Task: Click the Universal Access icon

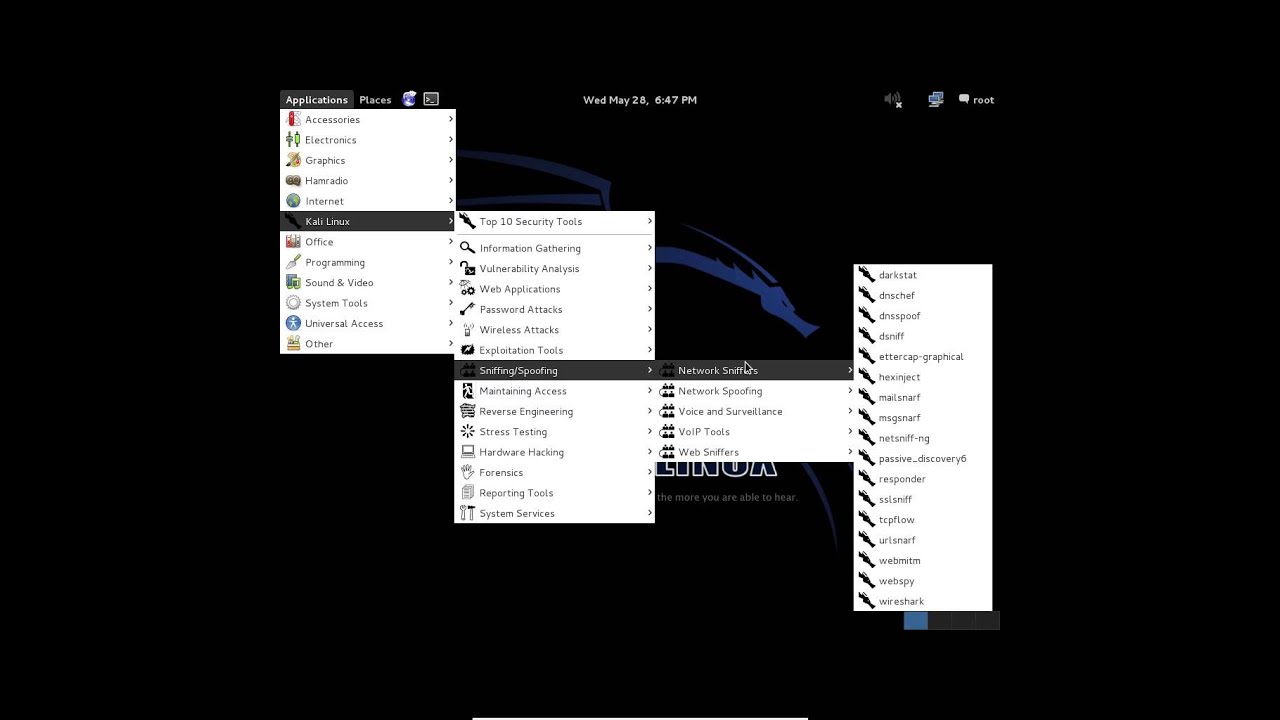Action: point(293,323)
